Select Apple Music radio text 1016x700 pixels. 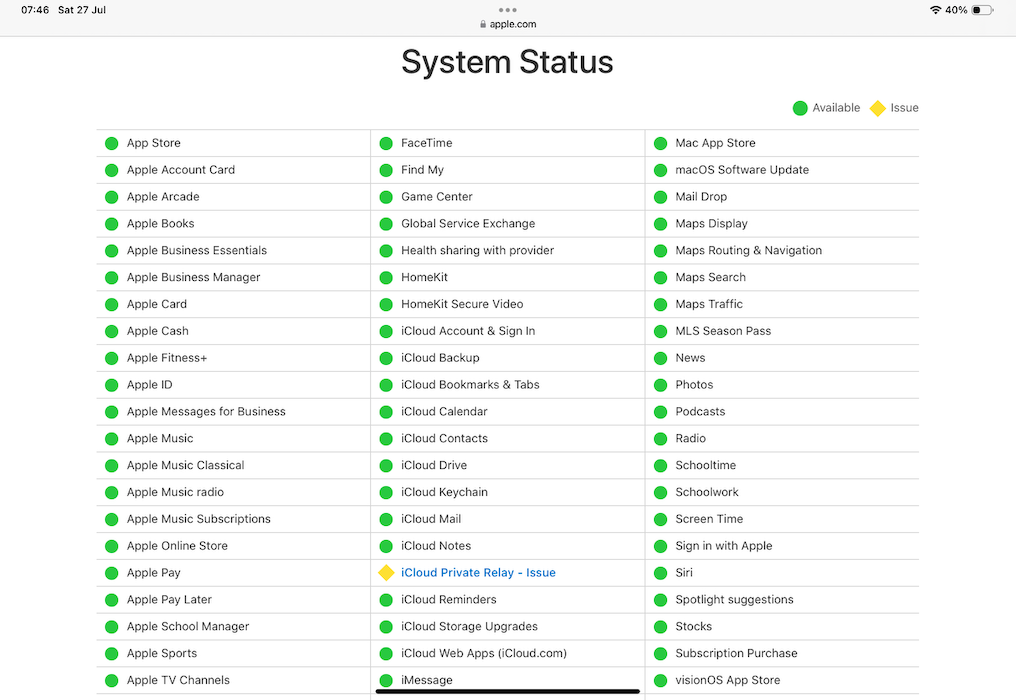[x=176, y=492]
